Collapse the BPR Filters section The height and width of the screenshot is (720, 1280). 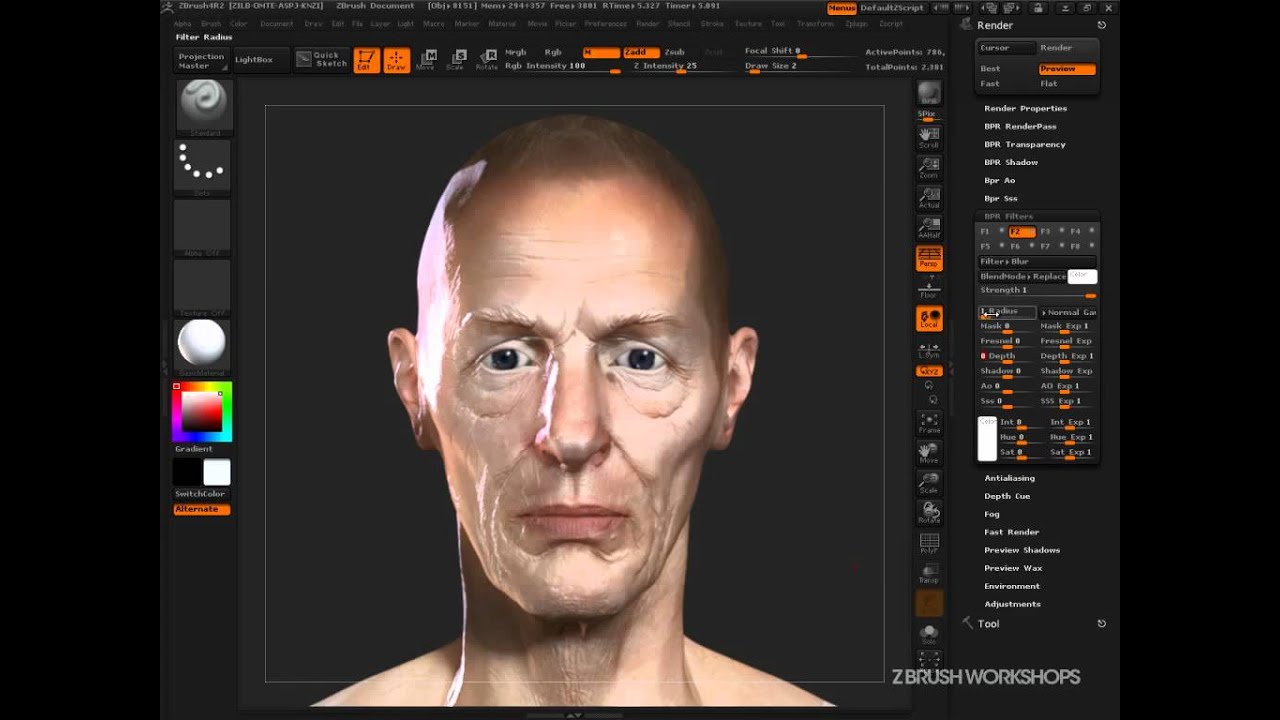click(x=1009, y=216)
